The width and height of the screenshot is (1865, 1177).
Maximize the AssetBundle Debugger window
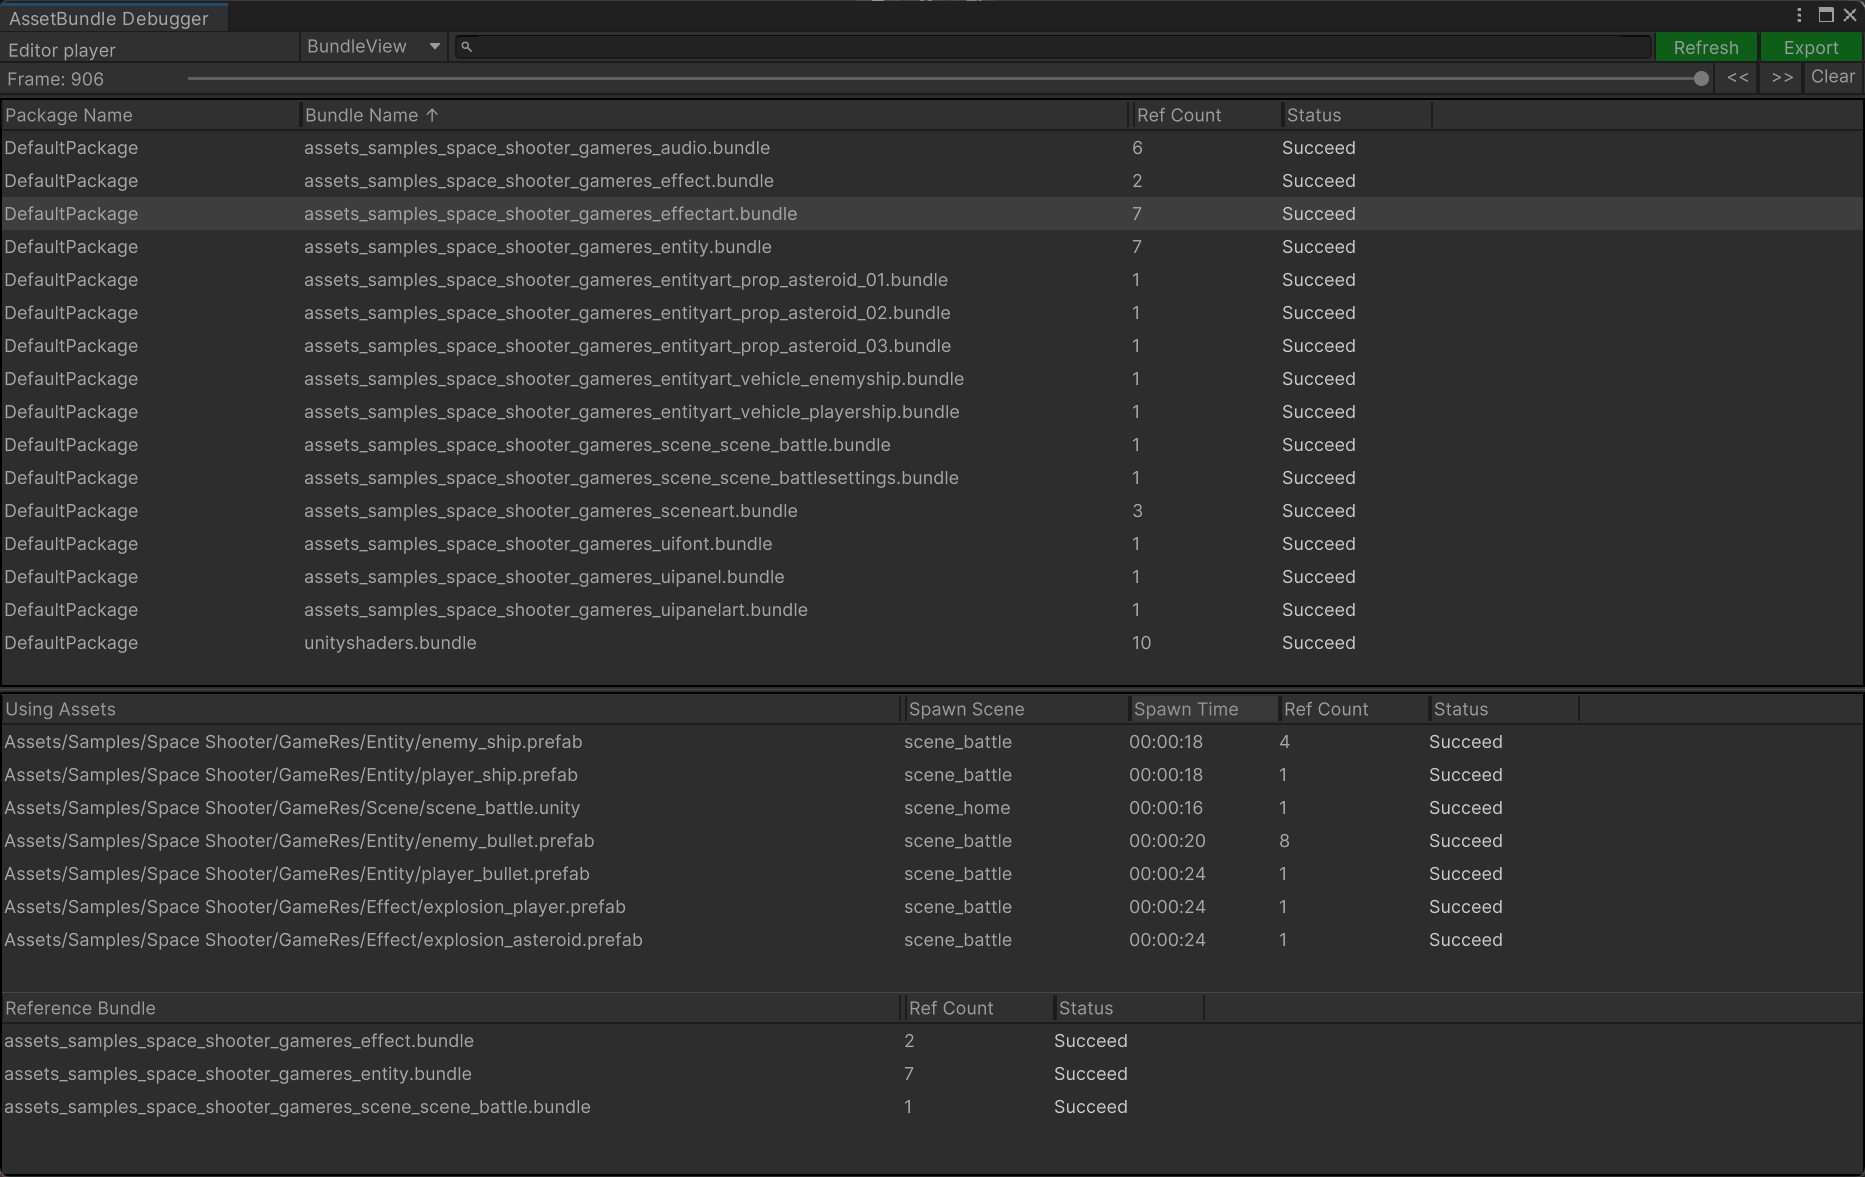pos(1826,15)
